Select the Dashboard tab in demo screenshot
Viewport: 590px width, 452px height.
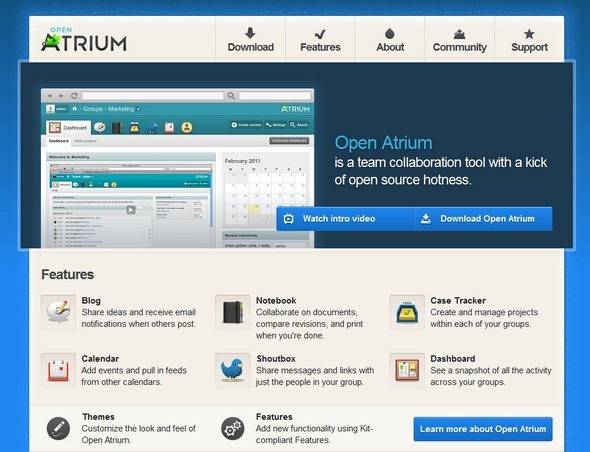pyautogui.click(x=68, y=128)
